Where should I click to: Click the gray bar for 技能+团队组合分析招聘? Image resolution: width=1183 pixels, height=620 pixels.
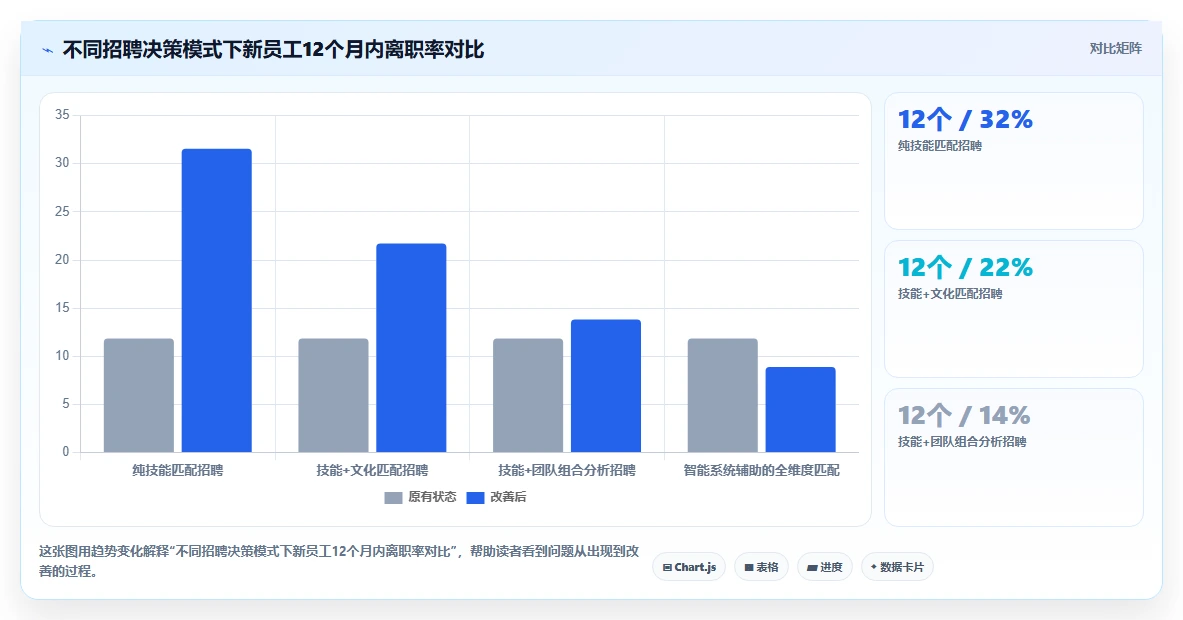[x=528, y=395]
